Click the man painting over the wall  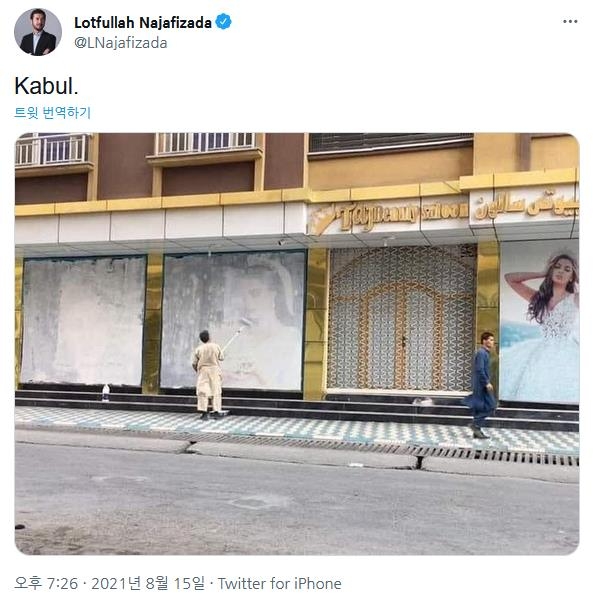(x=209, y=374)
